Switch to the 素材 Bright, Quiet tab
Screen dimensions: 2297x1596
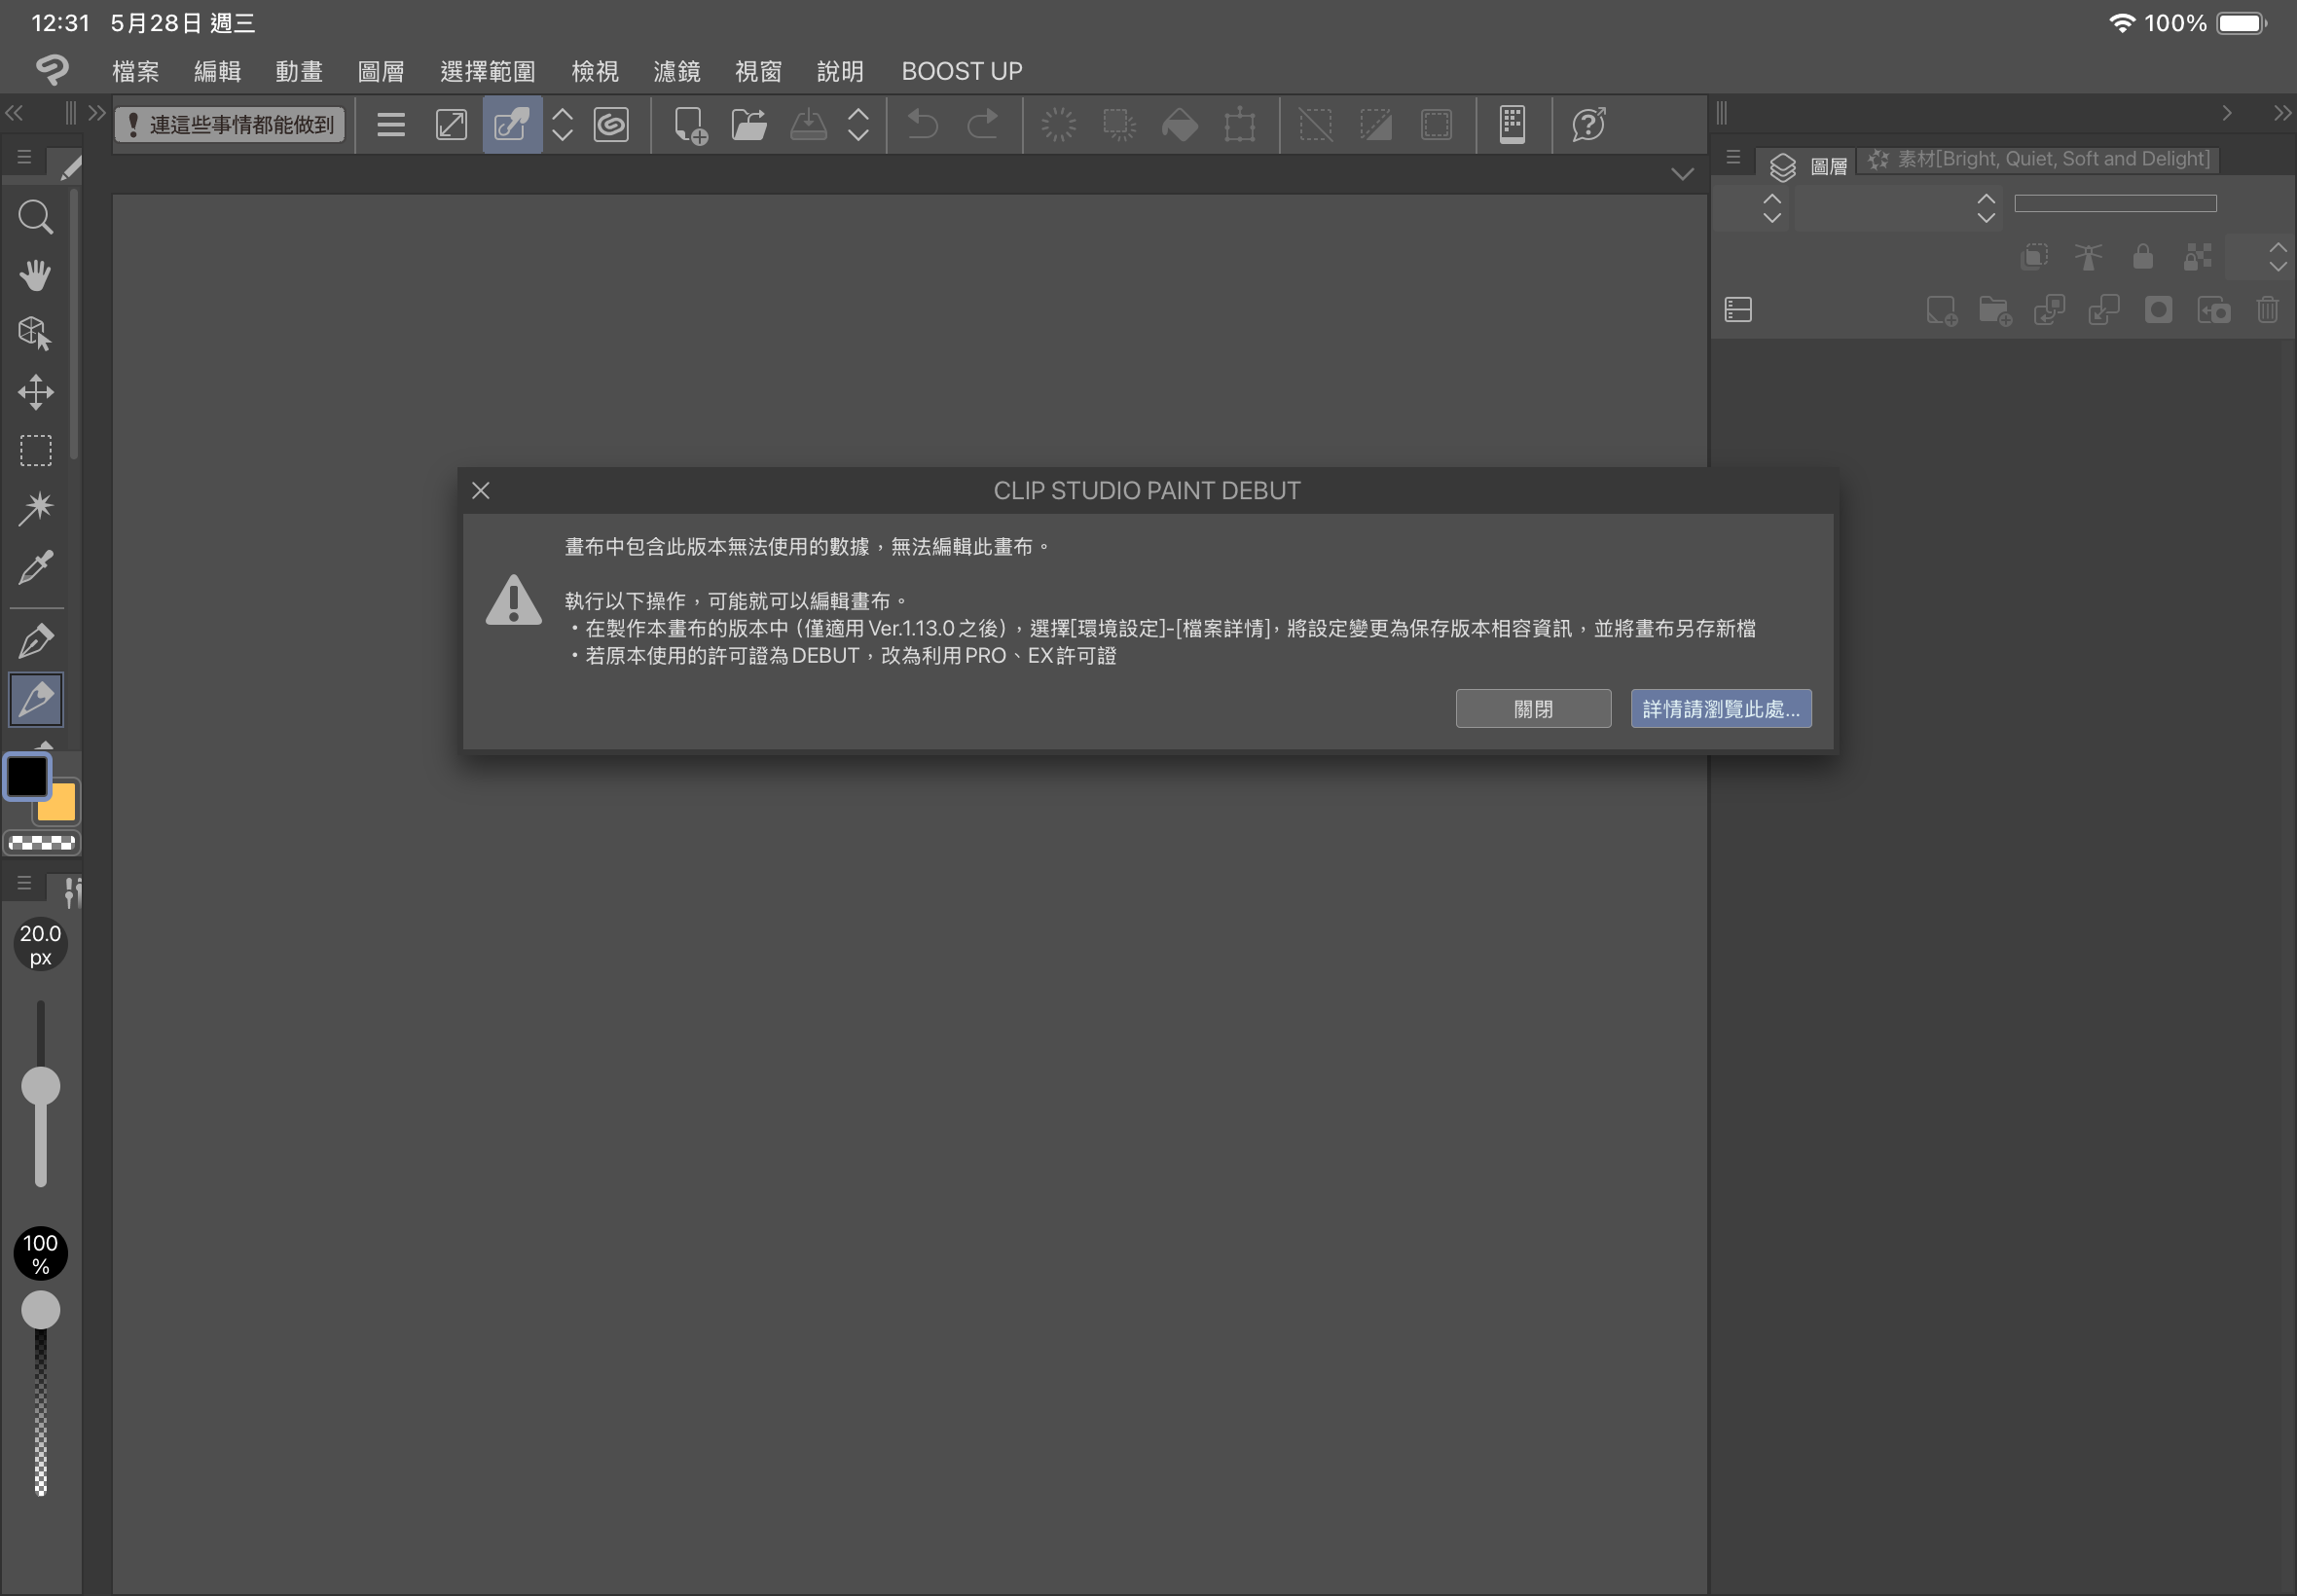[x=2038, y=159]
